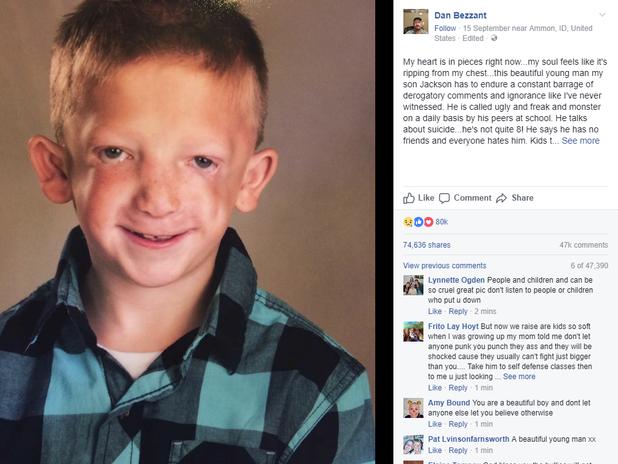
Task: Open Lynnette Ogden's avatar thumbnail
Action: tap(413, 285)
